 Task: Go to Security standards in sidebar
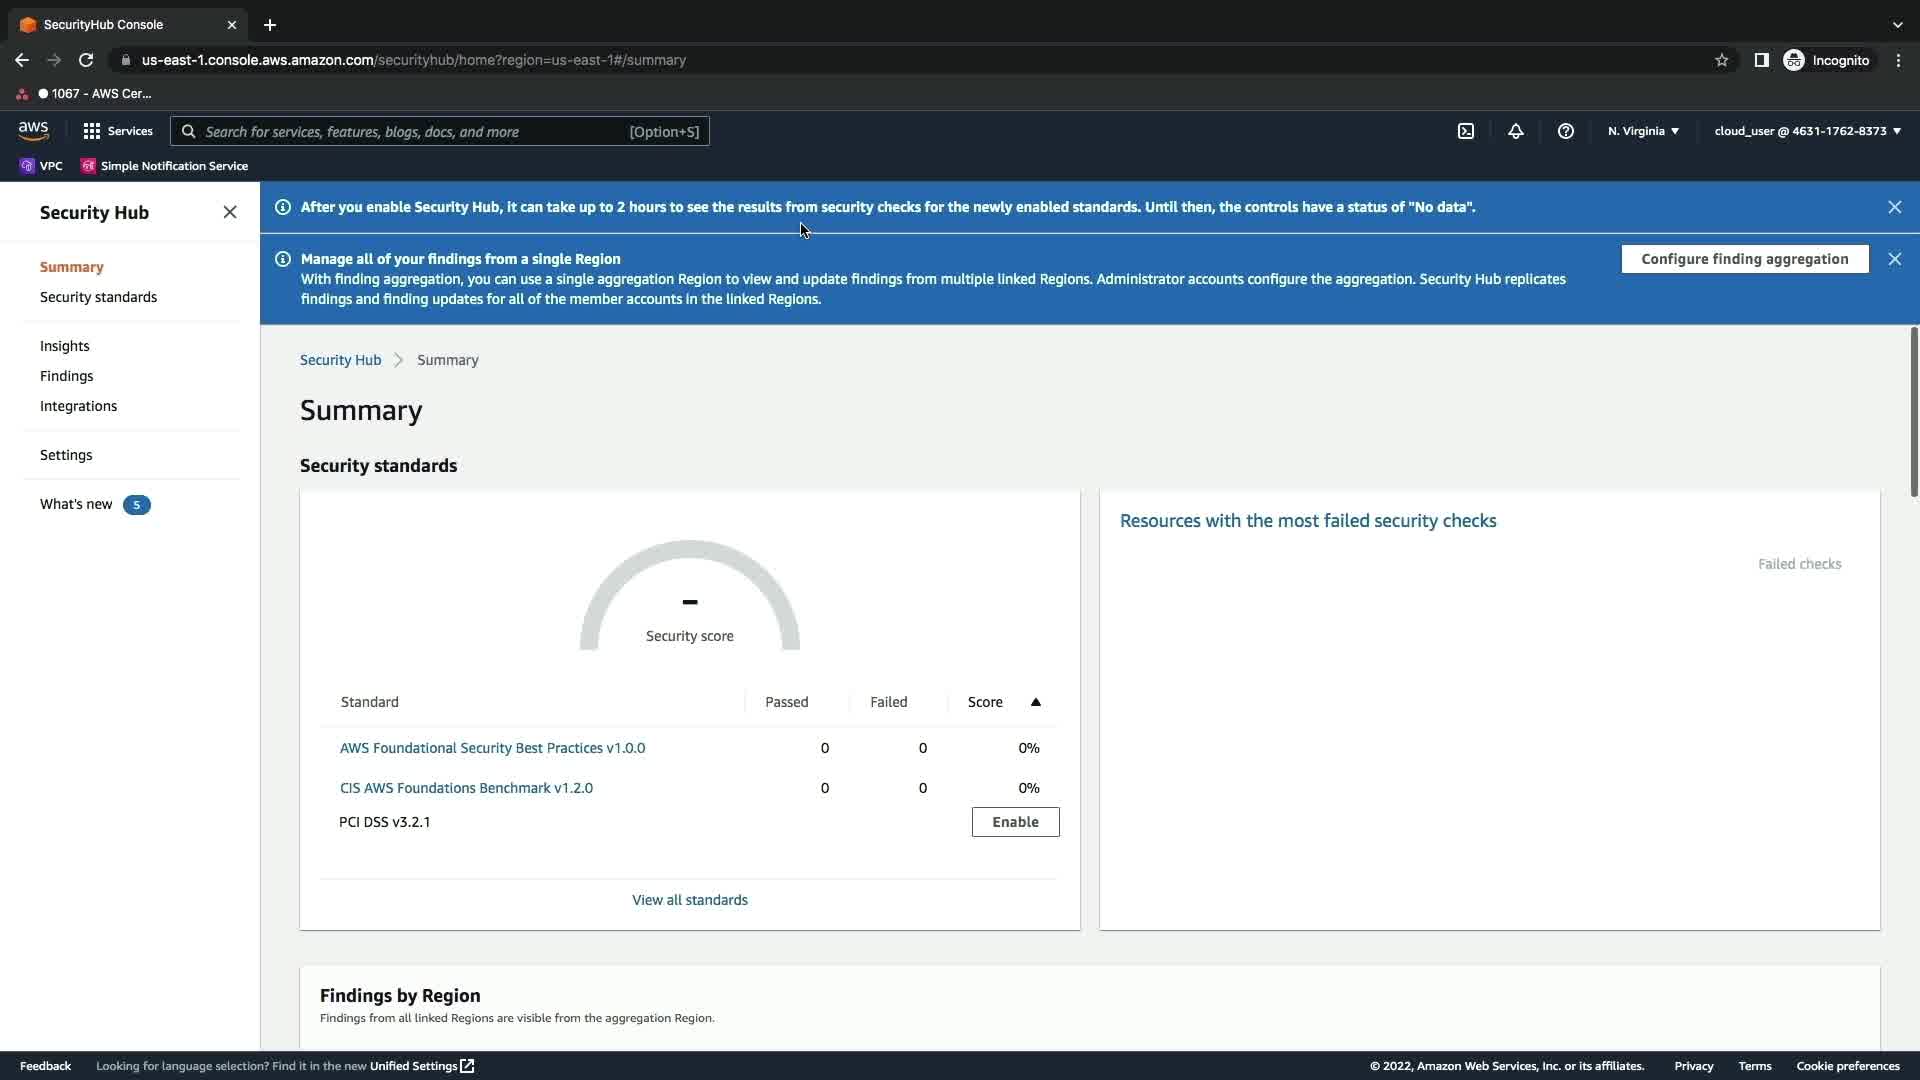[x=98, y=297]
